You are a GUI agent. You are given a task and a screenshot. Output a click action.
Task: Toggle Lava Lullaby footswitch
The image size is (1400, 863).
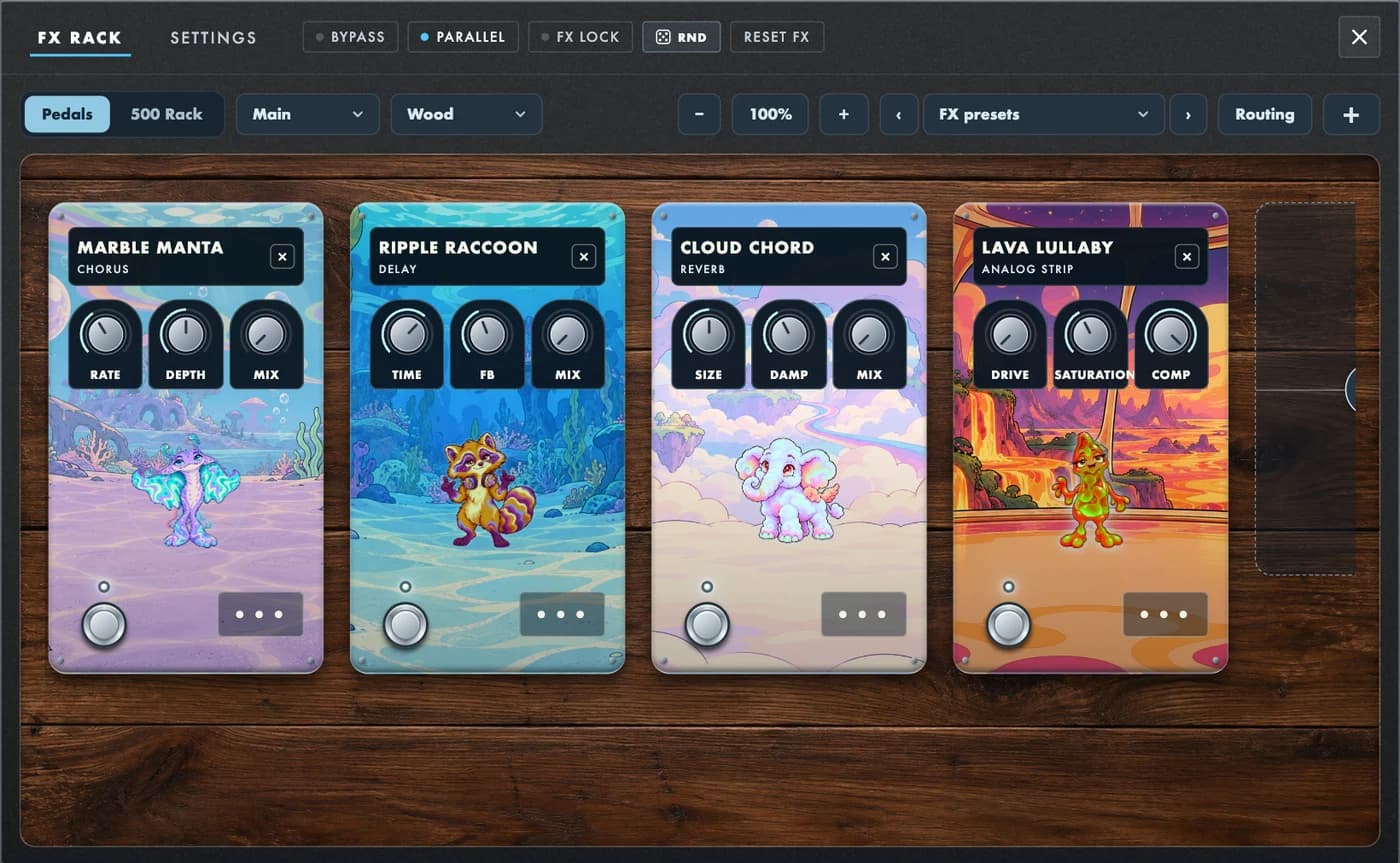(1009, 625)
